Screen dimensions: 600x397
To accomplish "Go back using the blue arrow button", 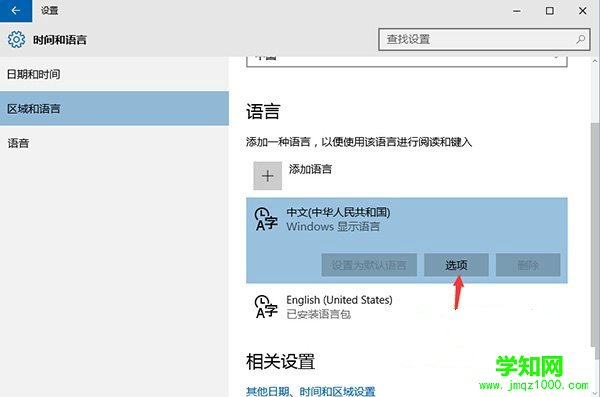I will 16,11.
